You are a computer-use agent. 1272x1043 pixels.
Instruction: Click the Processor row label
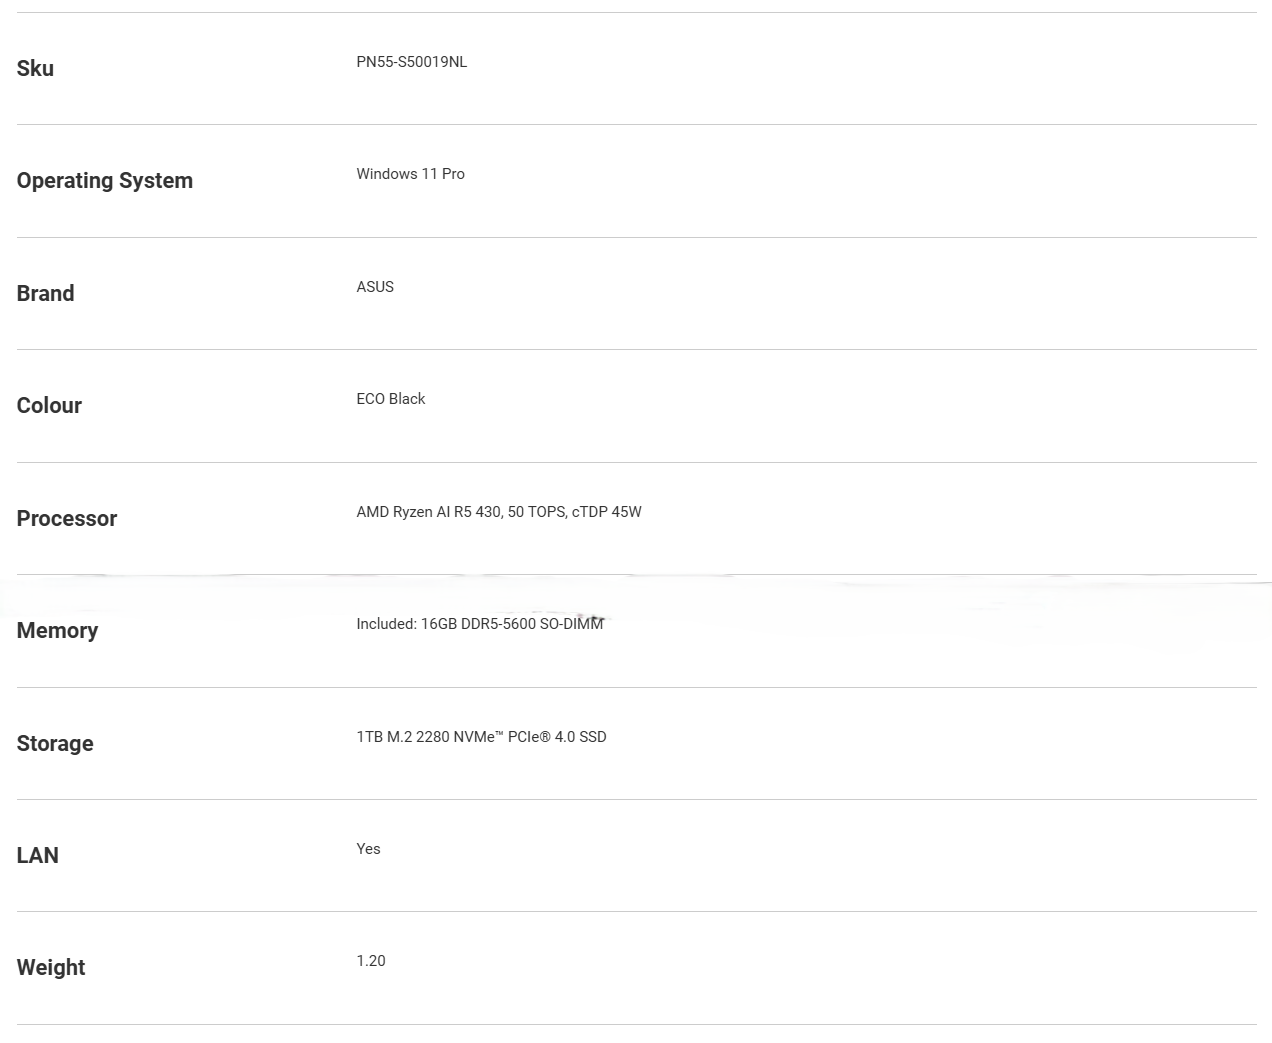click(x=67, y=518)
